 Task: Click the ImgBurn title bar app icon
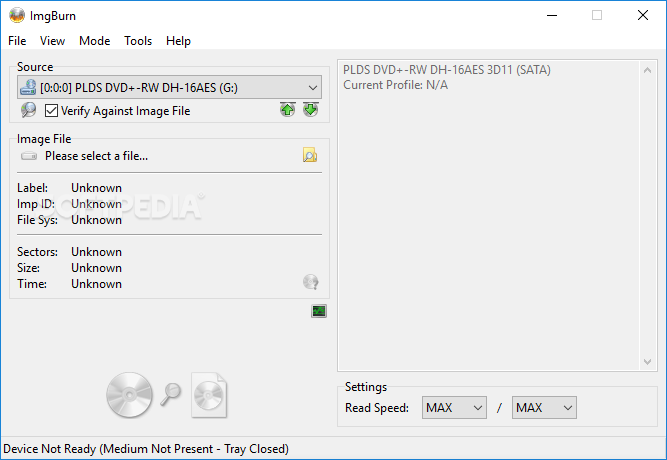[17, 15]
